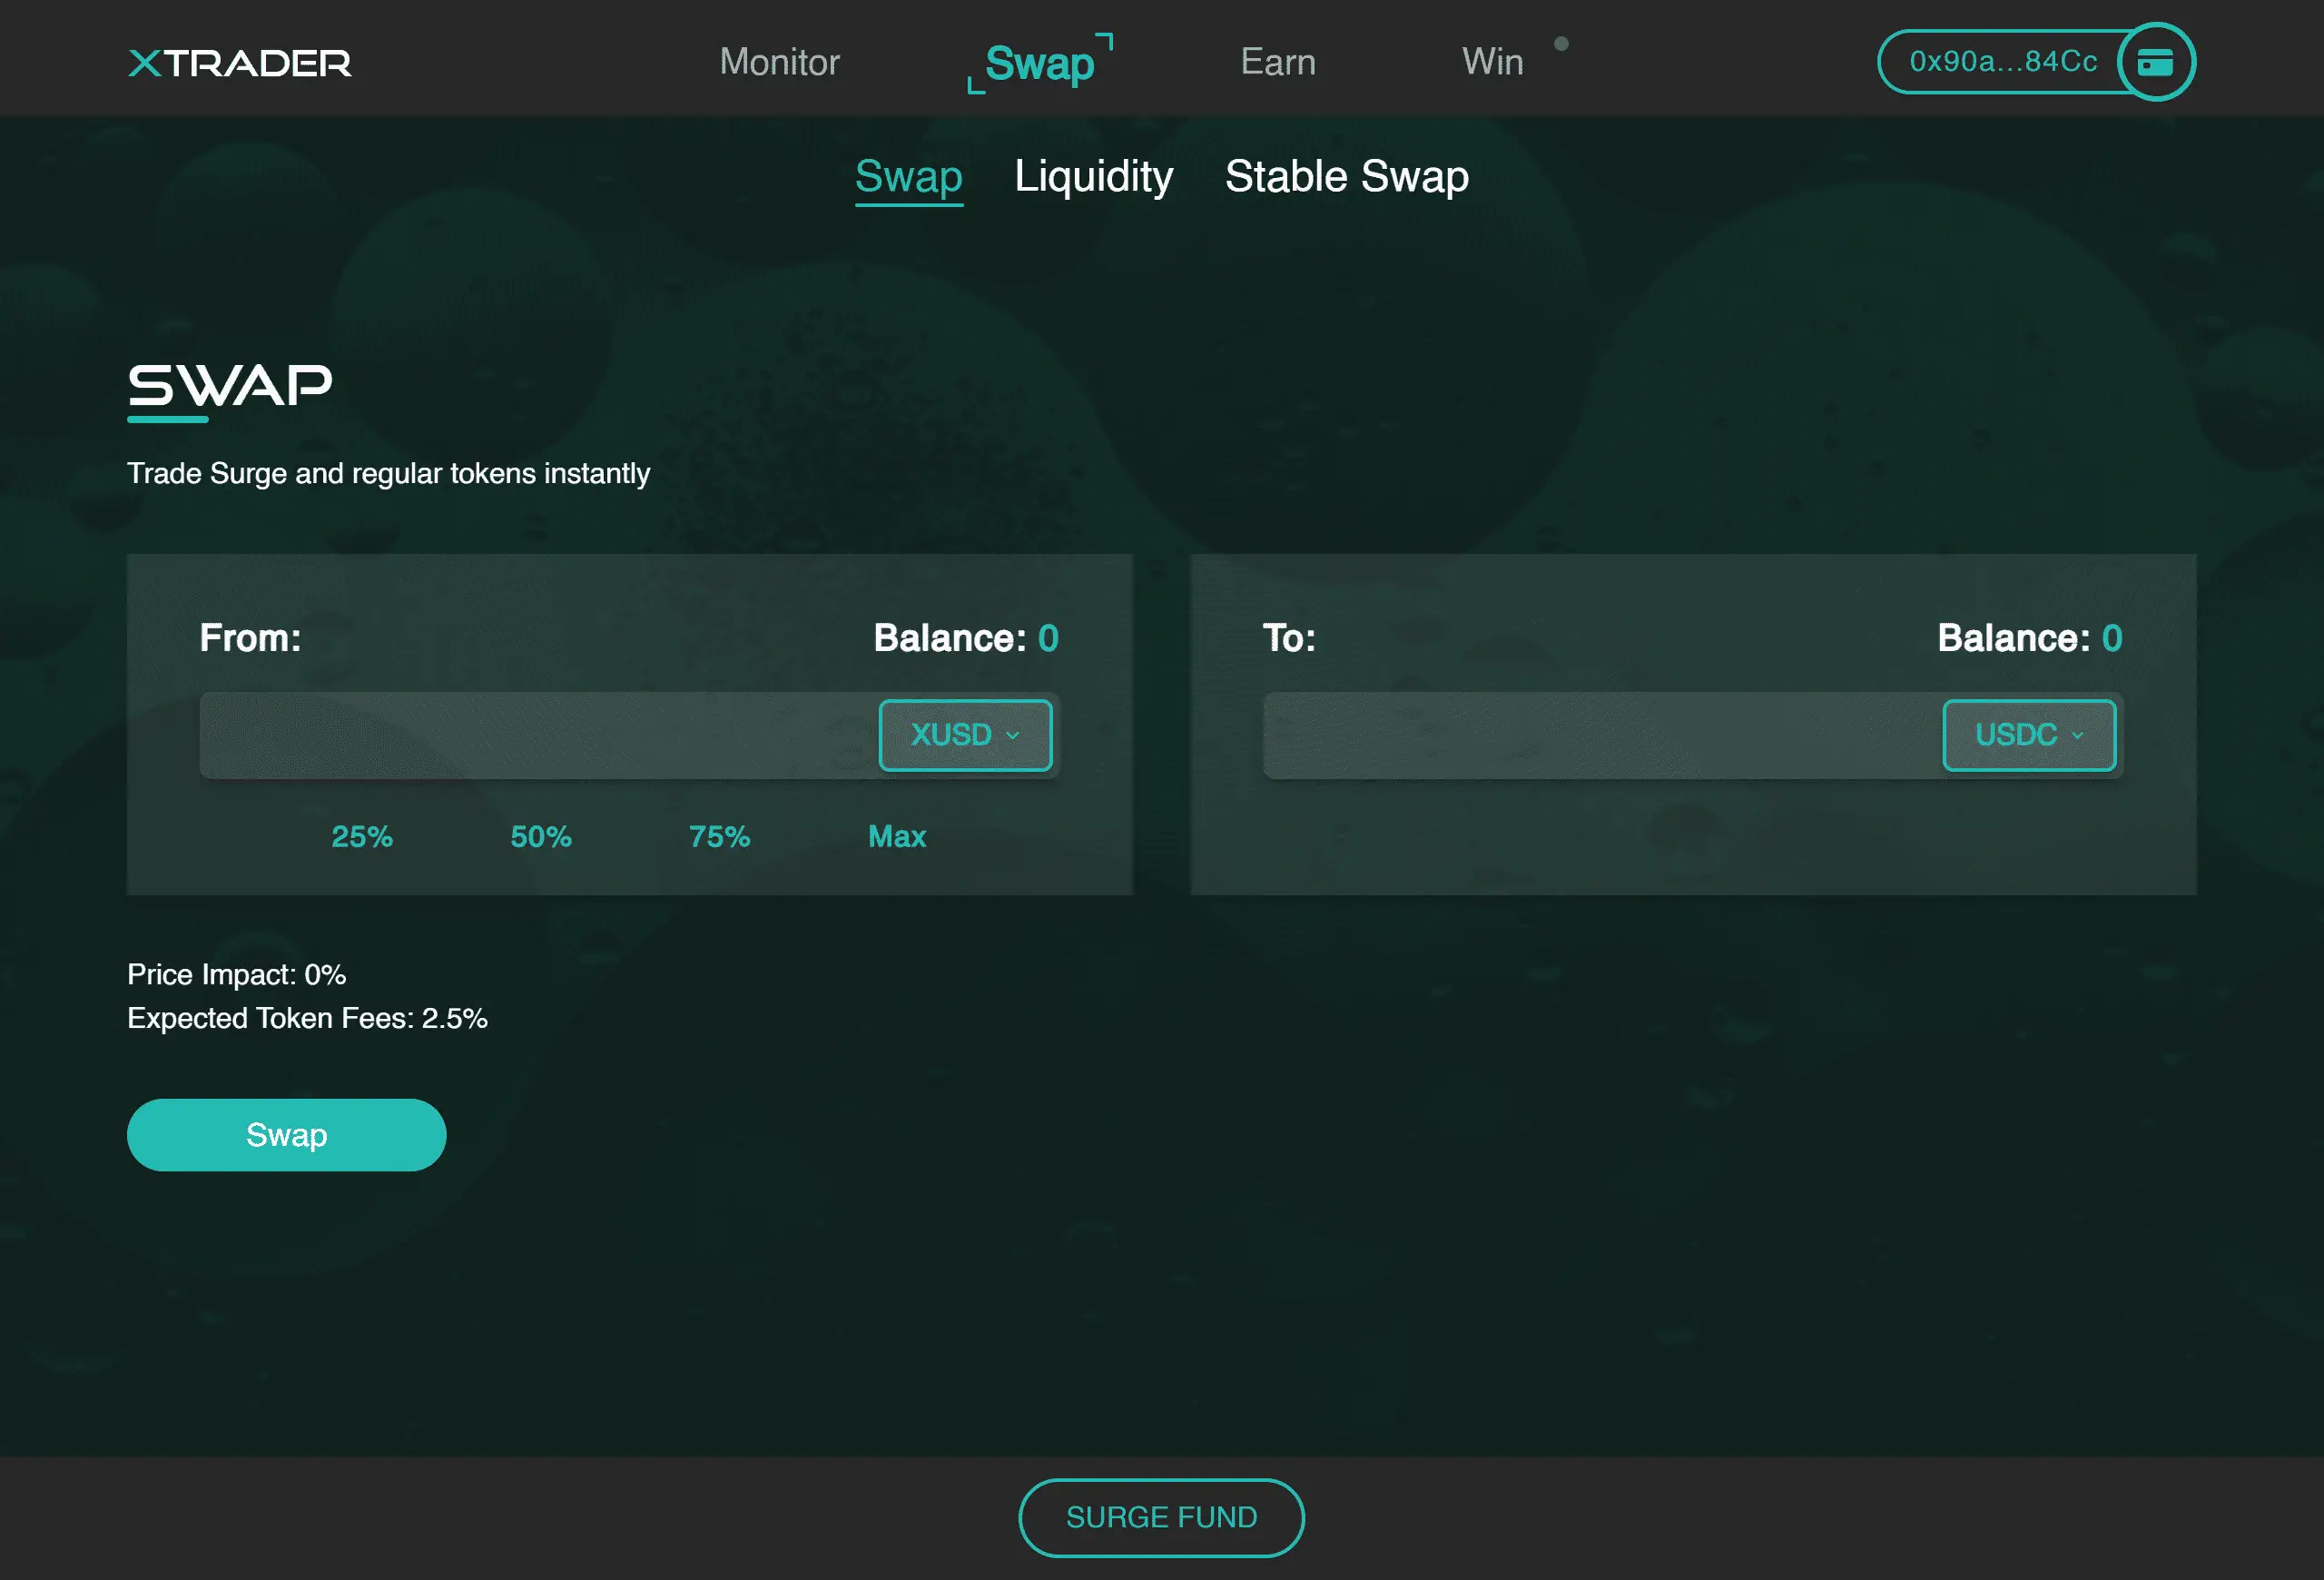
Task: Click the notification dot beside Win
Action: pos(1561,43)
